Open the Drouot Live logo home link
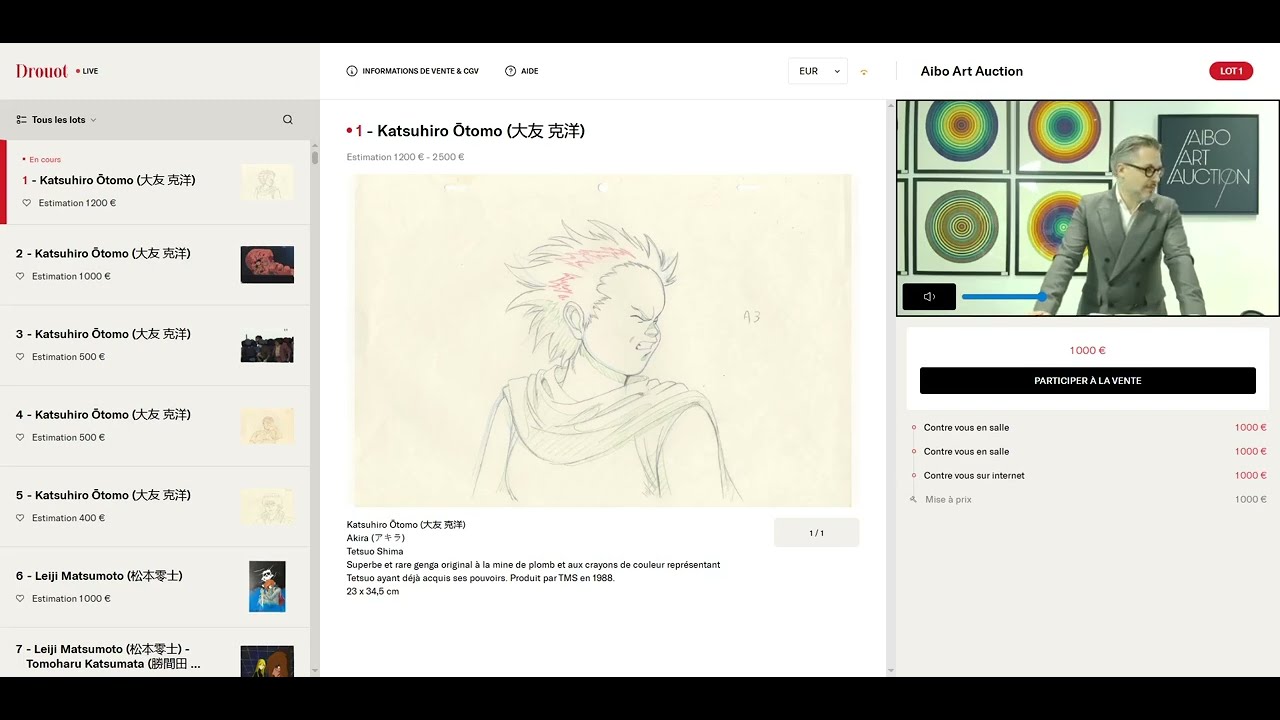1280x720 pixels. tap(56, 71)
